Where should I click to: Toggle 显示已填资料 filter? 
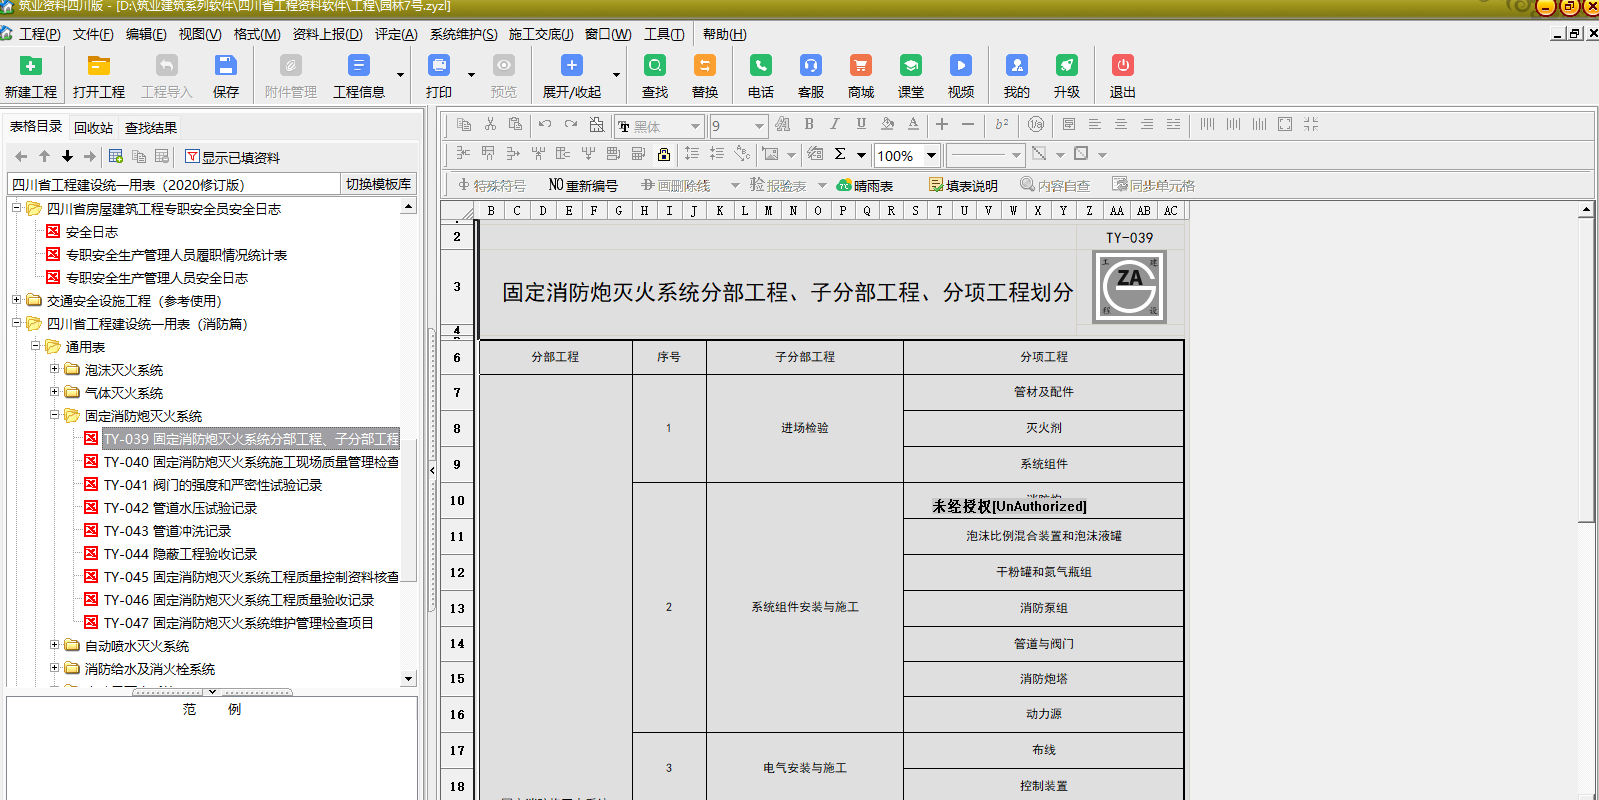pyautogui.click(x=232, y=157)
